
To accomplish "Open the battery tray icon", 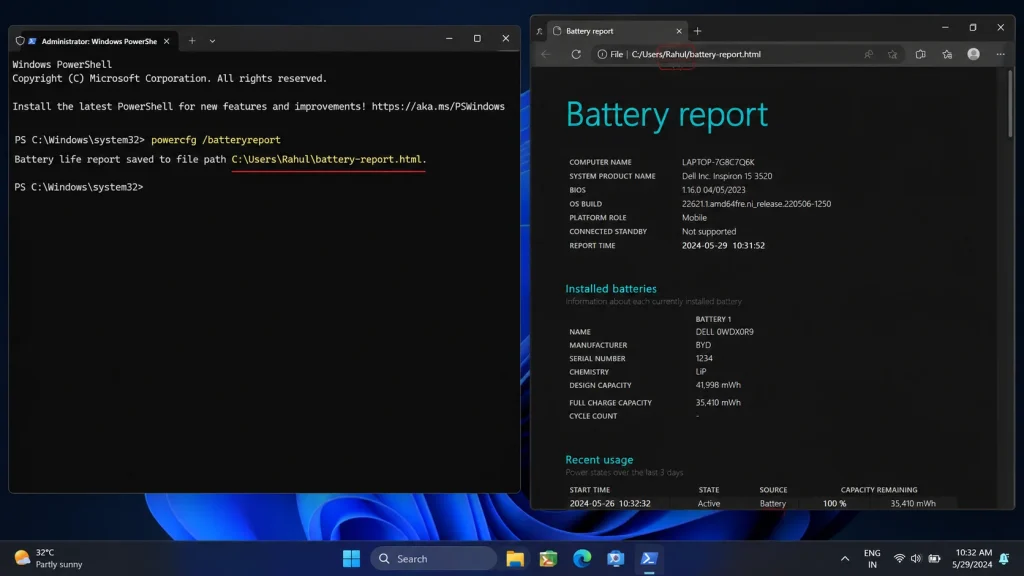I will coord(935,558).
